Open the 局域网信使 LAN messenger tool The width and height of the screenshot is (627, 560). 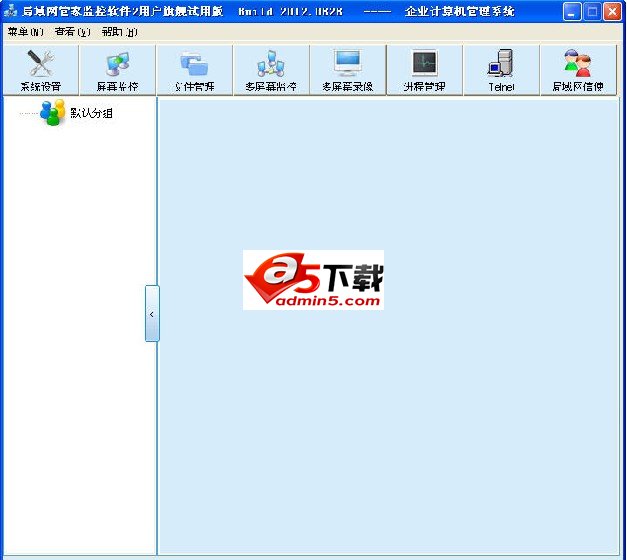tap(578, 70)
